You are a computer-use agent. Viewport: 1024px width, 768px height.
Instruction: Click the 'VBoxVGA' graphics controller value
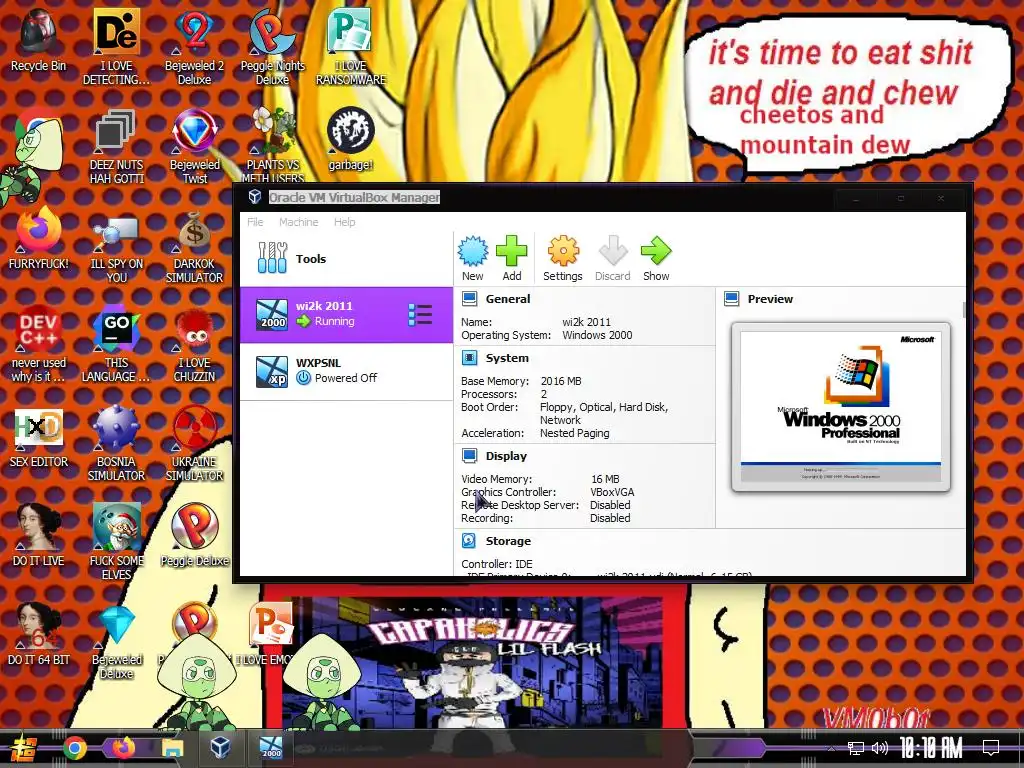612,492
